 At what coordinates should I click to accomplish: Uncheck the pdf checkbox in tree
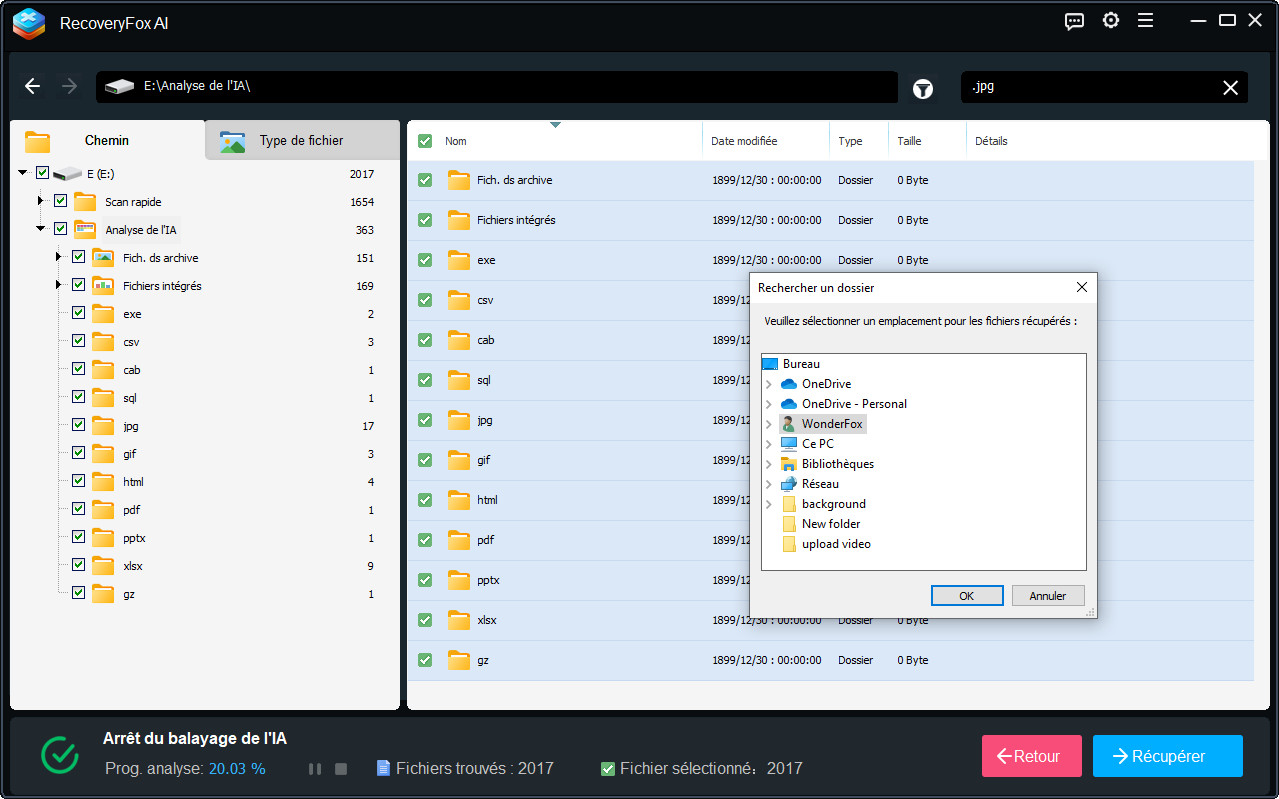click(x=78, y=509)
